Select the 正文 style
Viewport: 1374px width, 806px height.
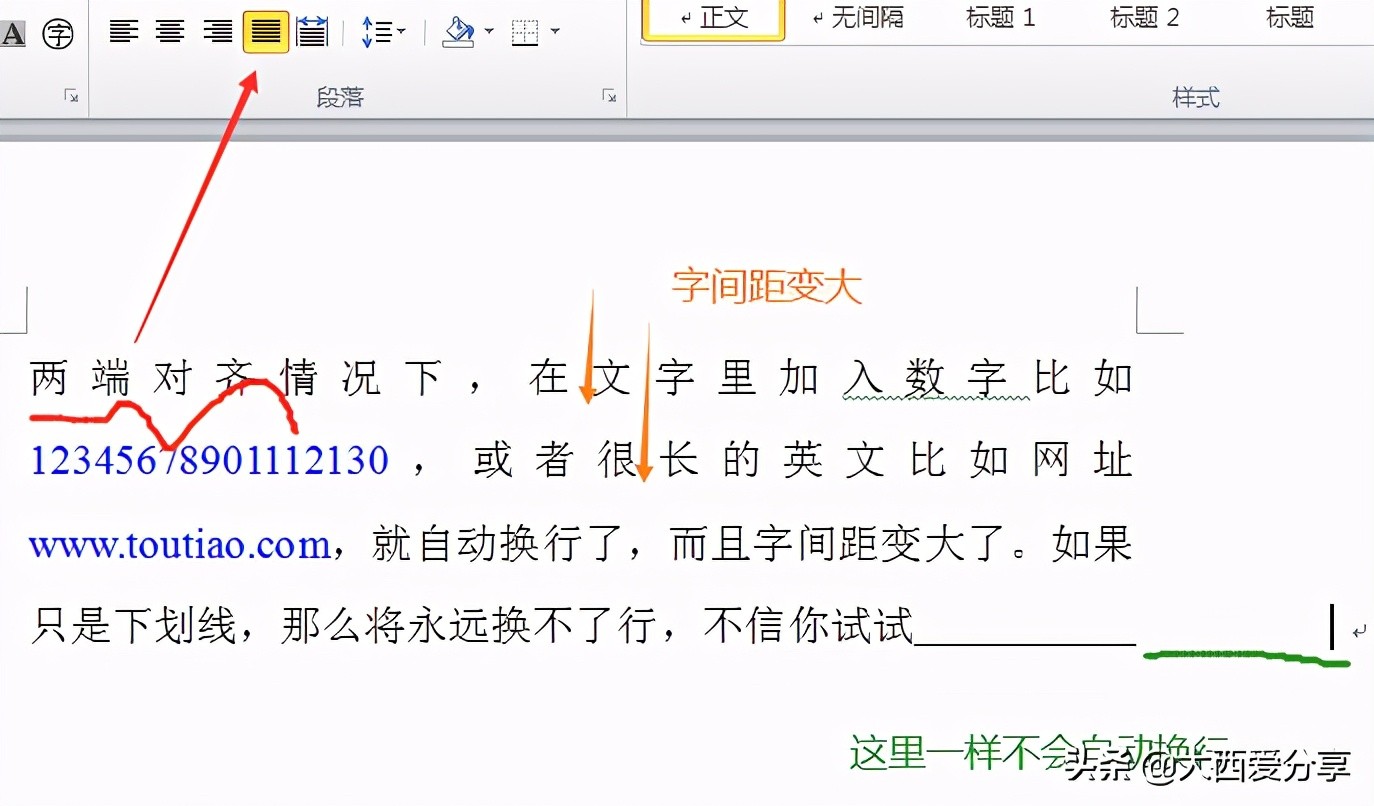tap(713, 18)
